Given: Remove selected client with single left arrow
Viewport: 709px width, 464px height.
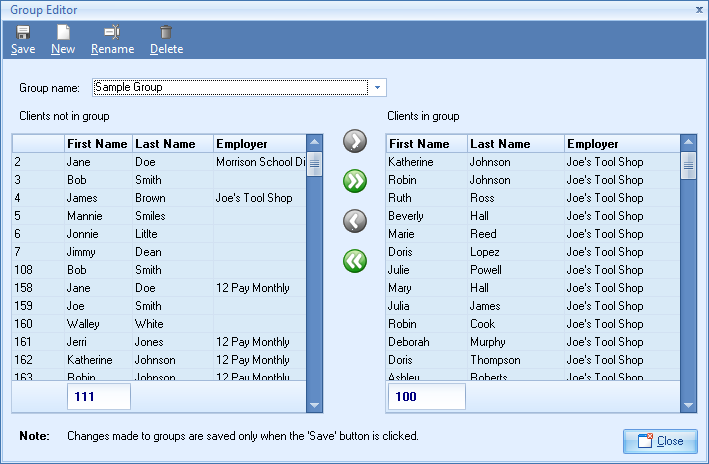Looking at the screenshot, I should tap(355, 221).
